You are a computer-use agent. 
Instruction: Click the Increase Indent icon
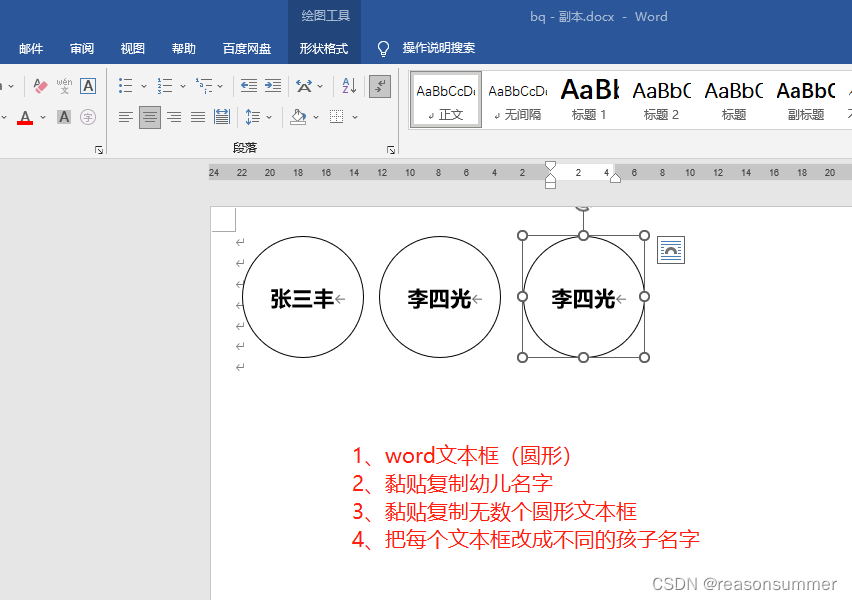(x=273, y=86)
